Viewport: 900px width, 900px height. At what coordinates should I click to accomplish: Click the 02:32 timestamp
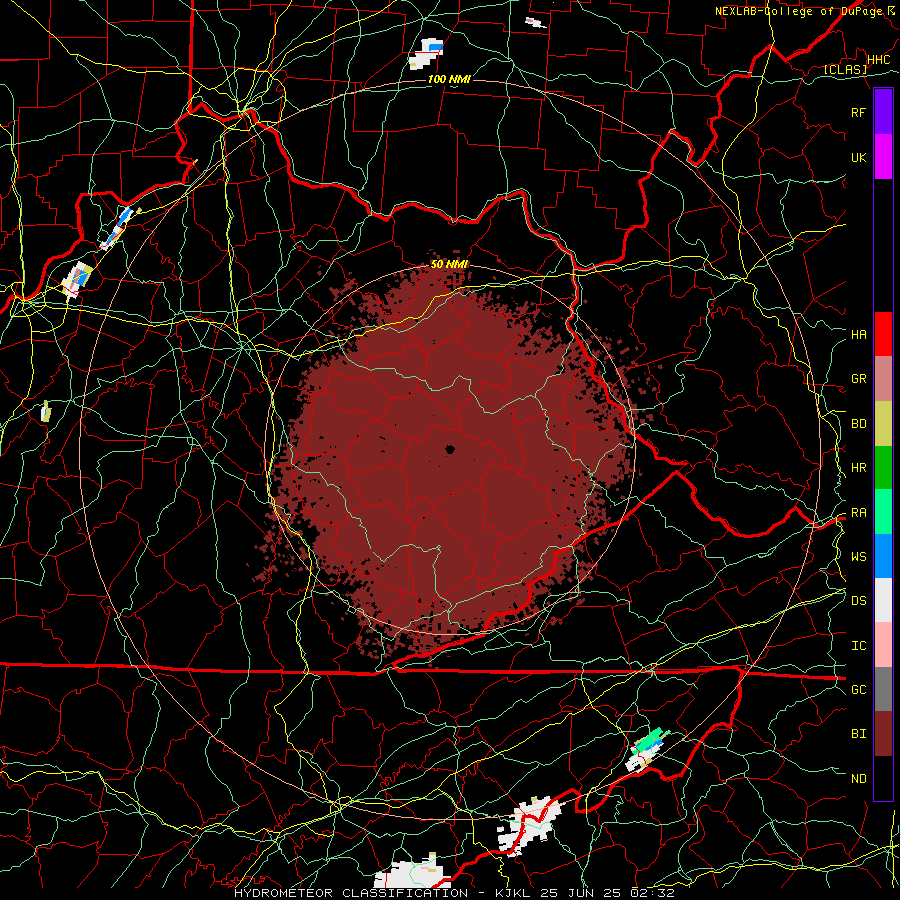pos(652,893)
